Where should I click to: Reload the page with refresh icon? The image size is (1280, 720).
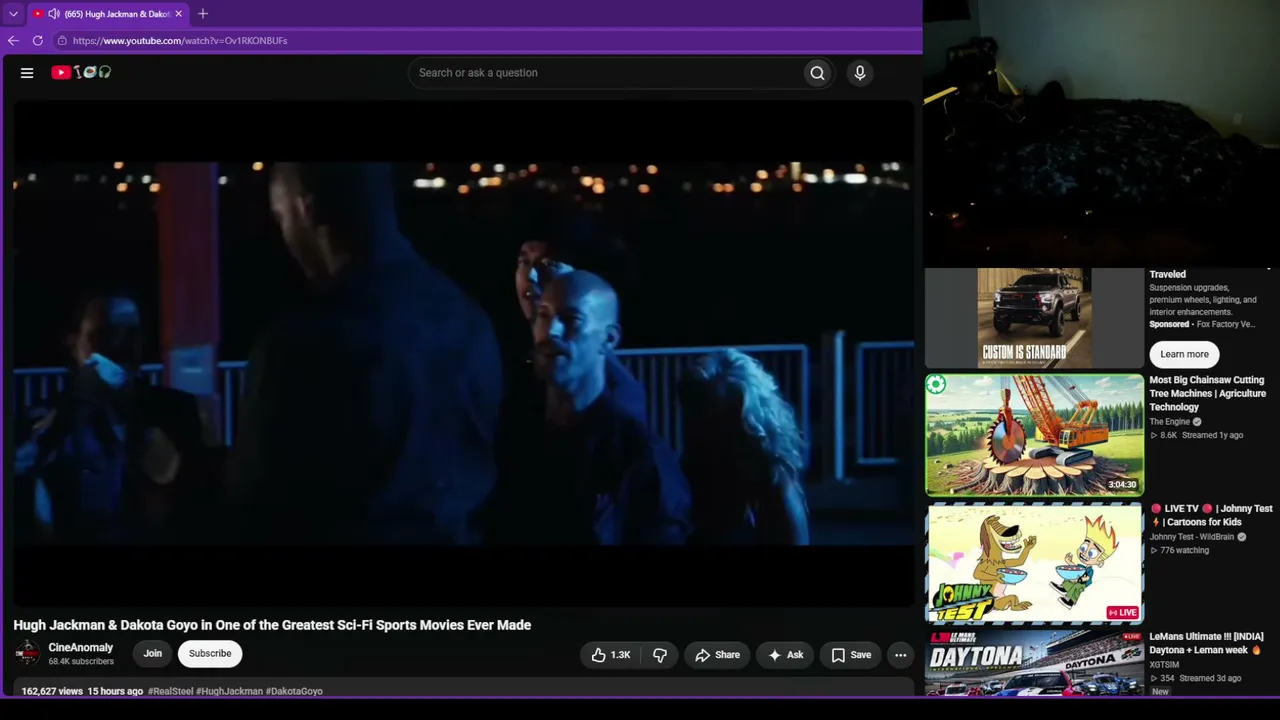[x=38, y=40]
